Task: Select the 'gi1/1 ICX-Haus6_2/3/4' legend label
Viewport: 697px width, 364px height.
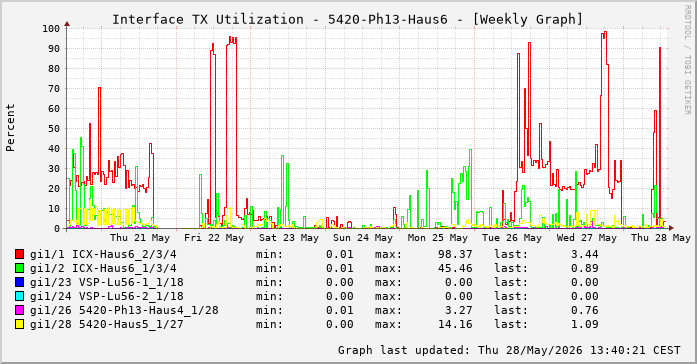Action: [x=103, y=255]
